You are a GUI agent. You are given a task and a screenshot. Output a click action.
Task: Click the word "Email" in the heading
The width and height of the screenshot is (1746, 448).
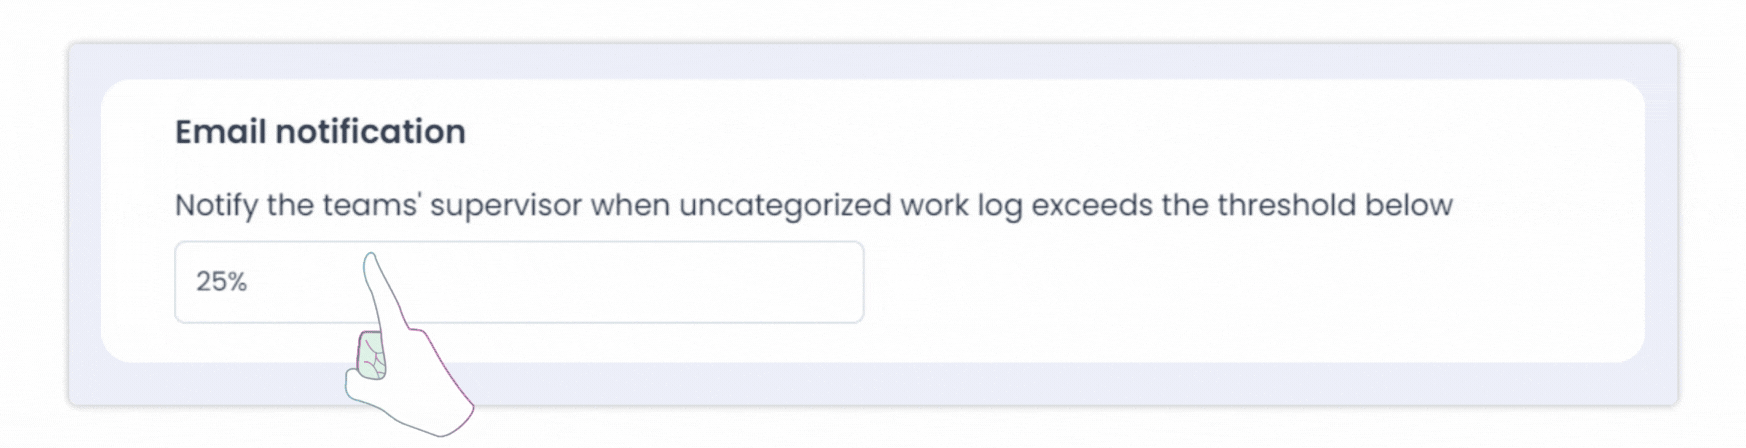pyautogui.click(x=220, y=132)
